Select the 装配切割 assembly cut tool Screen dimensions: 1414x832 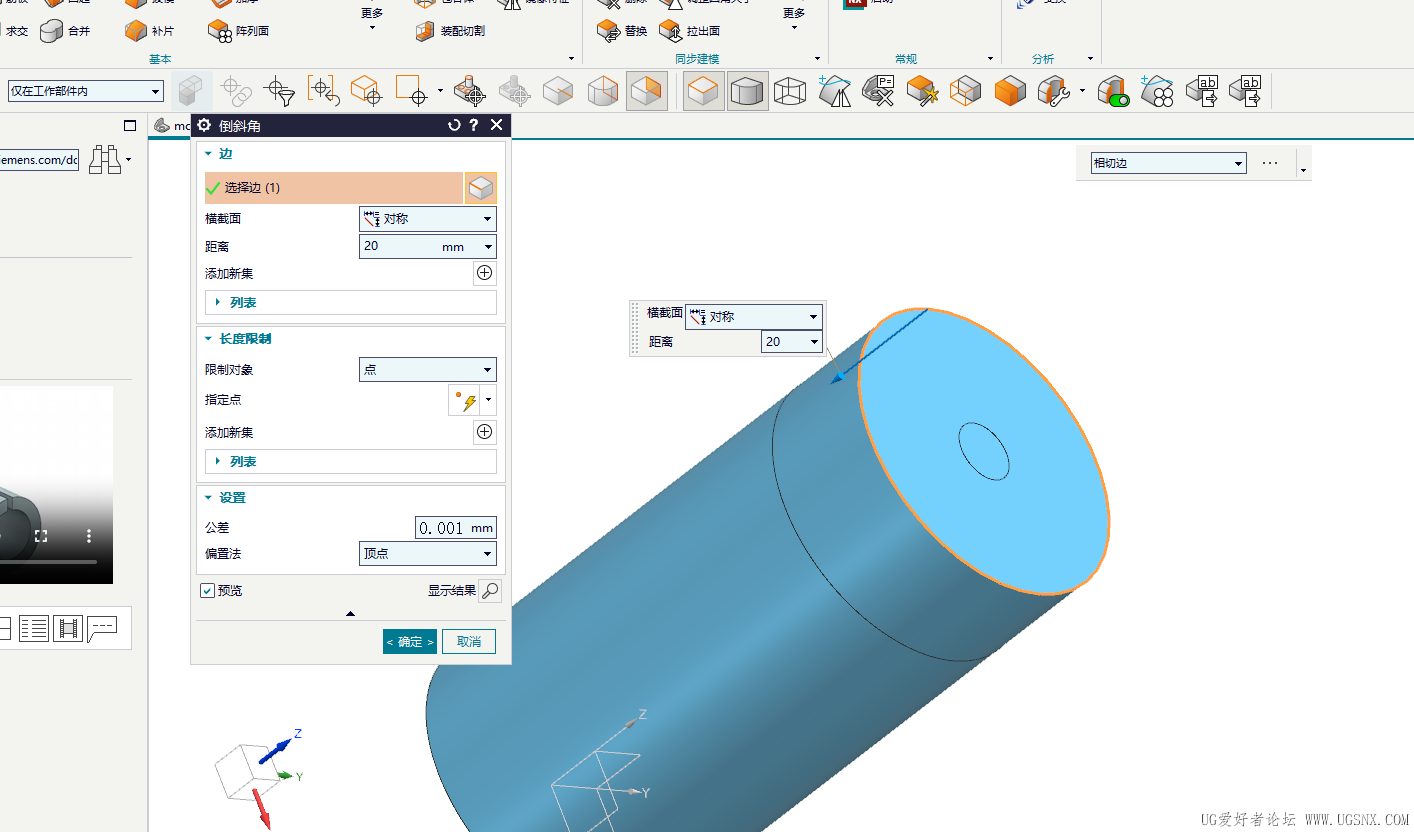[450, 31]
